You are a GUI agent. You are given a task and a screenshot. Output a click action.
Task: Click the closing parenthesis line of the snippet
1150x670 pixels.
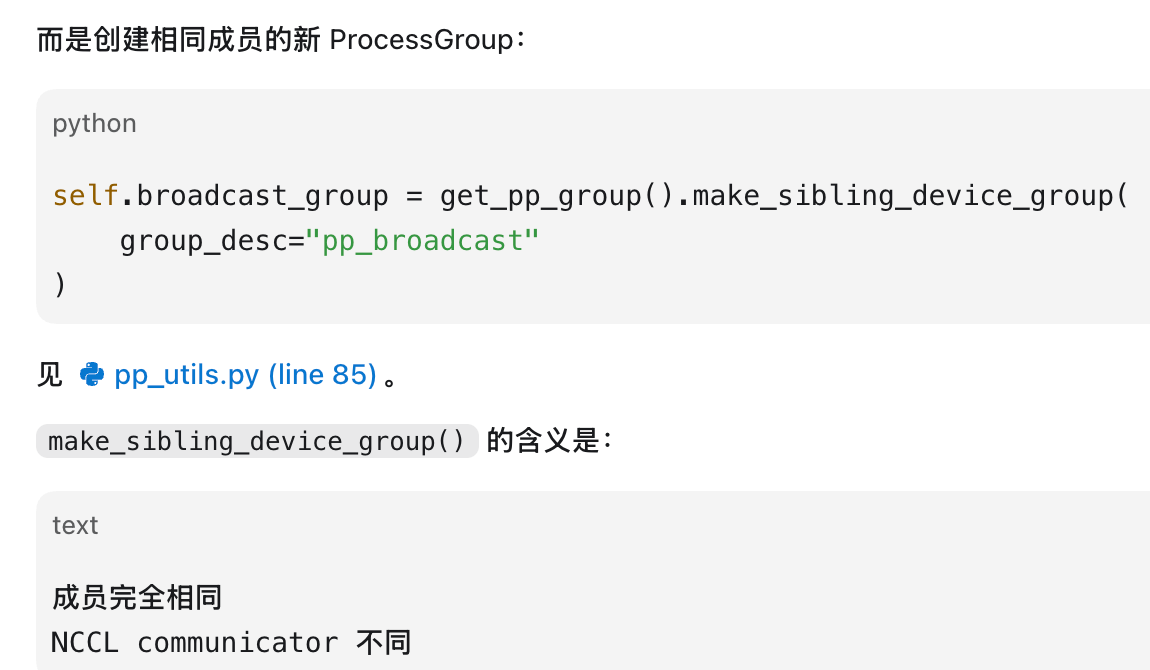[x=60, y=284]
